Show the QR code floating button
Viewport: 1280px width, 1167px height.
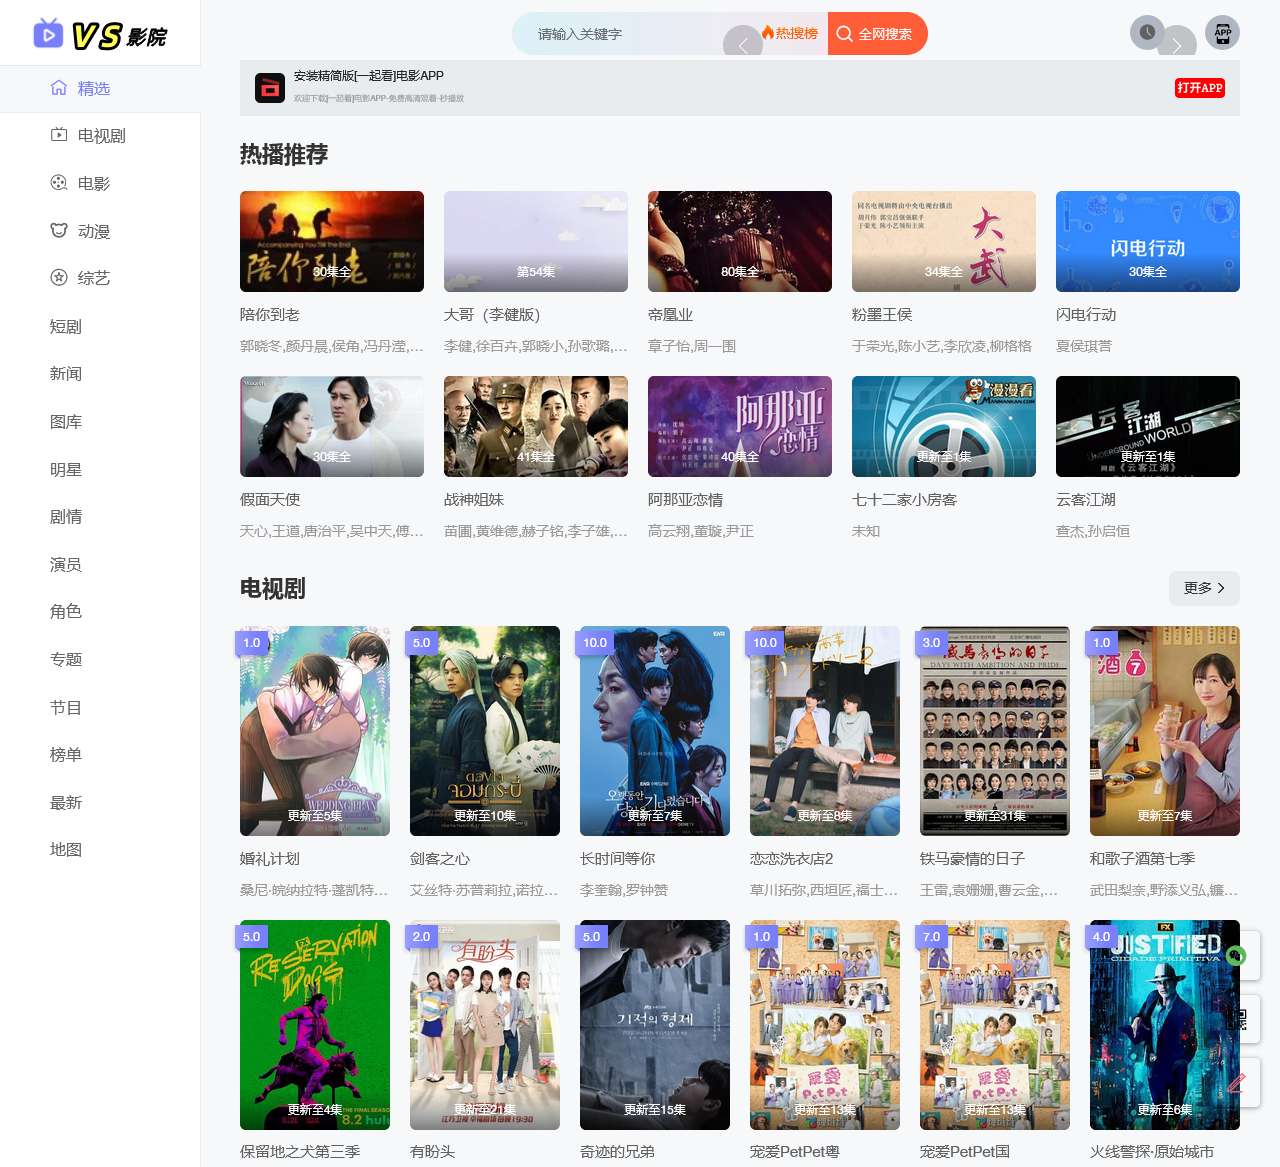point(1239,1019)
